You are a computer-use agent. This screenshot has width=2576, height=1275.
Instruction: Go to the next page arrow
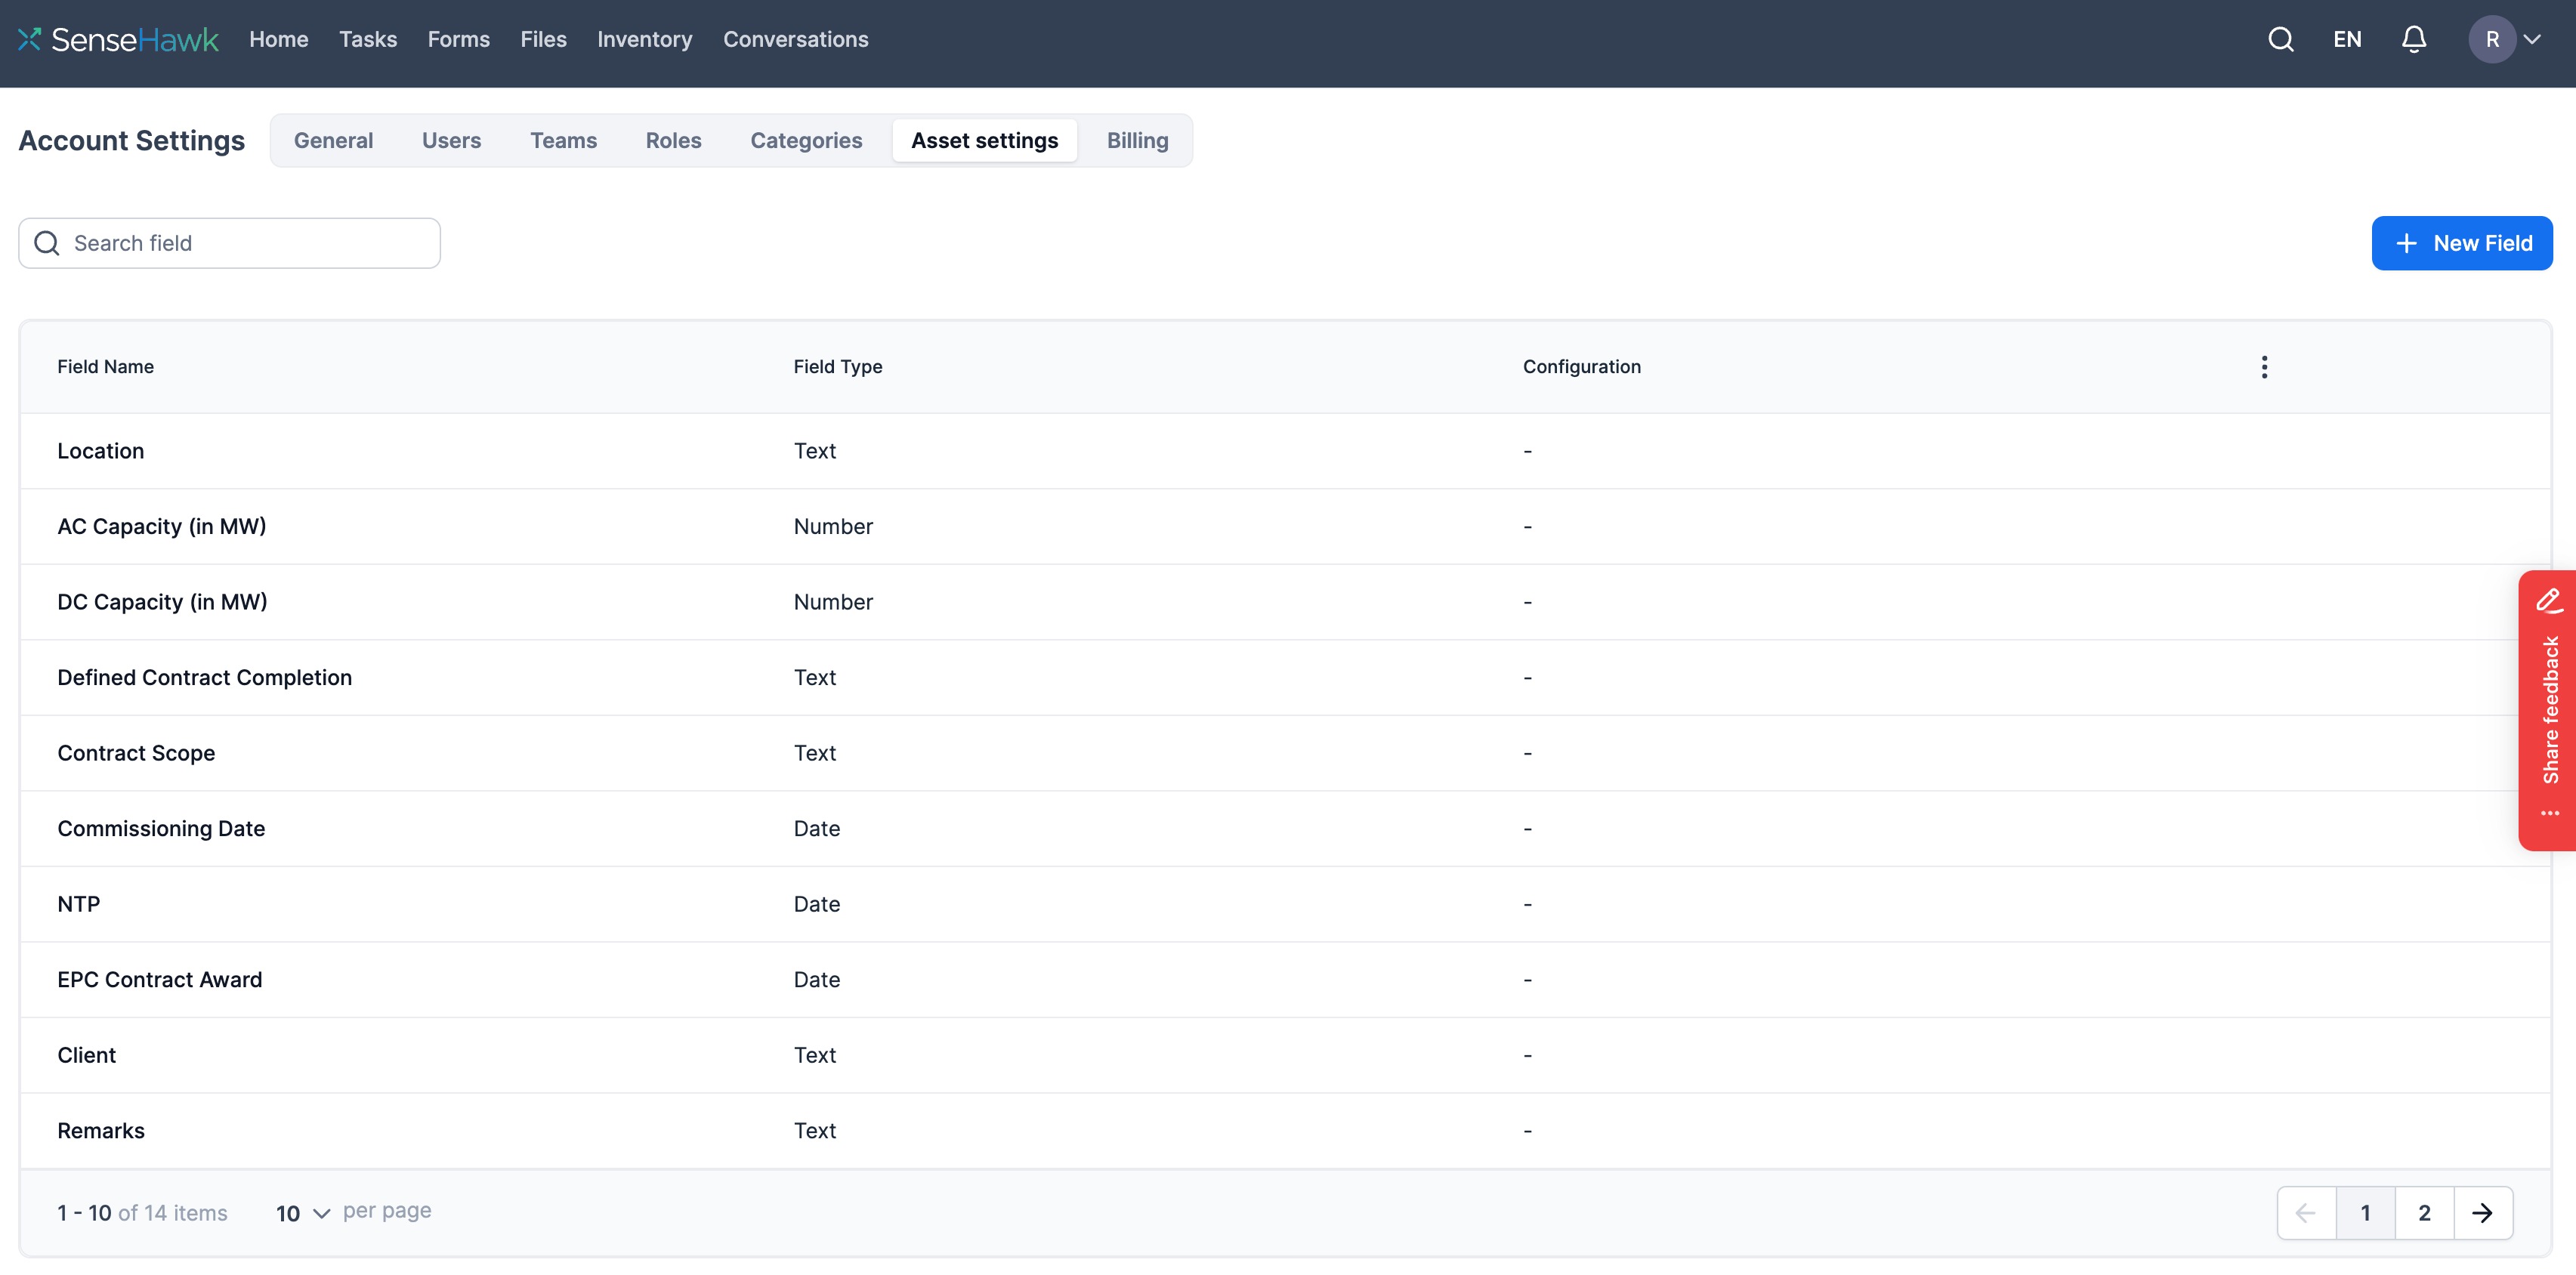(x=2482, y=1212)
